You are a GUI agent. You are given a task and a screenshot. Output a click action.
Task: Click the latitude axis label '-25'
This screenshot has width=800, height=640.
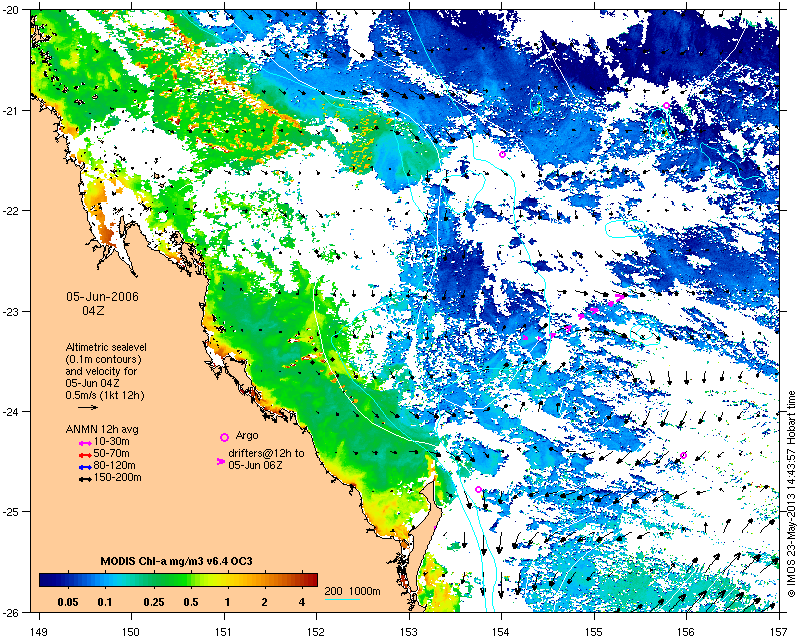tap(11, 512)
